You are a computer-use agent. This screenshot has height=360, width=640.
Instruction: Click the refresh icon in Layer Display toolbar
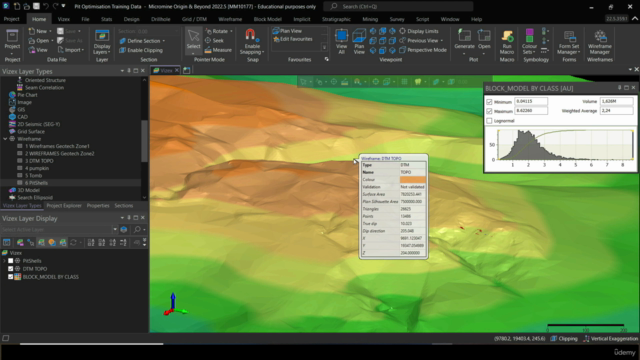point(73,243)
